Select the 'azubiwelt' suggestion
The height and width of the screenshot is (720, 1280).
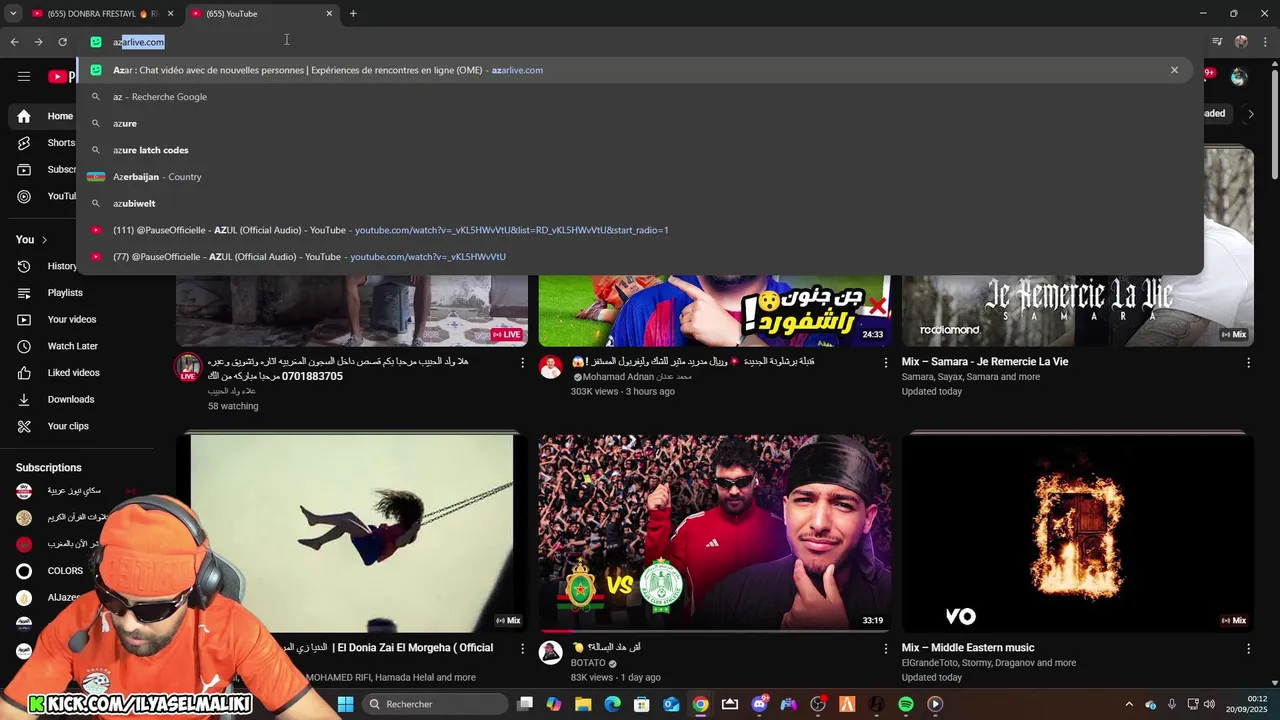coord(640,203)
